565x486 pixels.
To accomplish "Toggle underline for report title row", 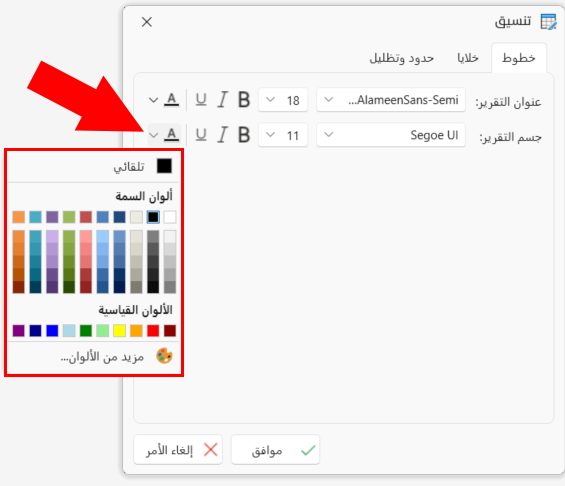I will (201, 99).
